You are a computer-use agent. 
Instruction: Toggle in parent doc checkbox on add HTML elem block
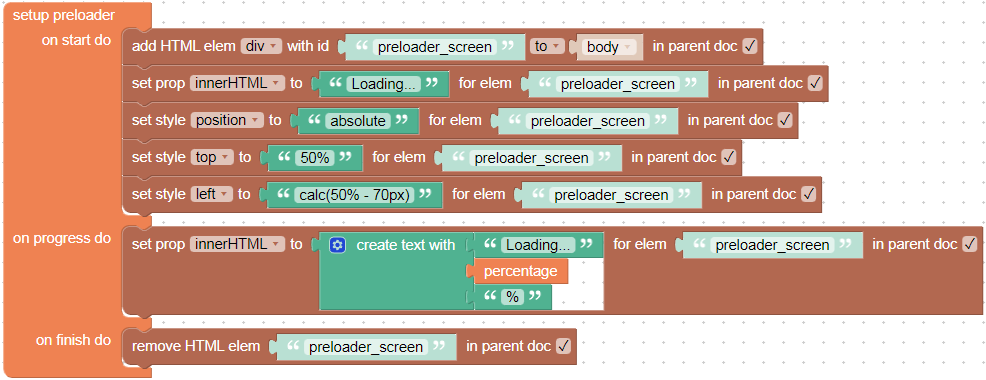(x=750, y=47)
